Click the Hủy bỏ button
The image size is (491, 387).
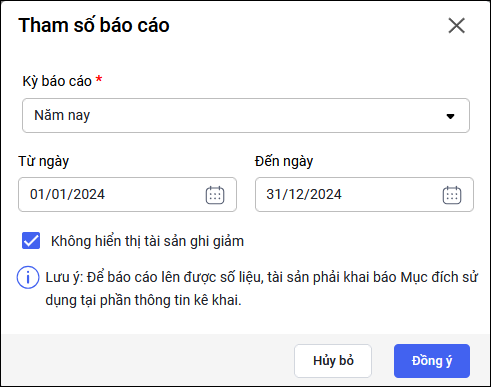[333, 361]
